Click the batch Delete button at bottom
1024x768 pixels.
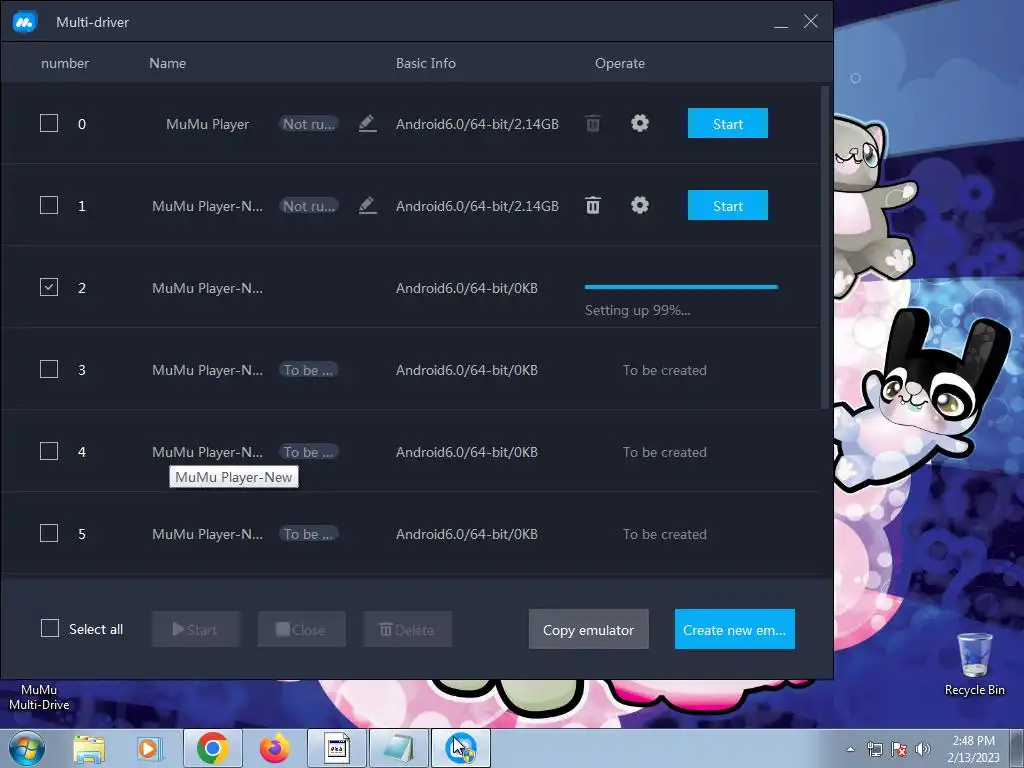tap(408, 630)
